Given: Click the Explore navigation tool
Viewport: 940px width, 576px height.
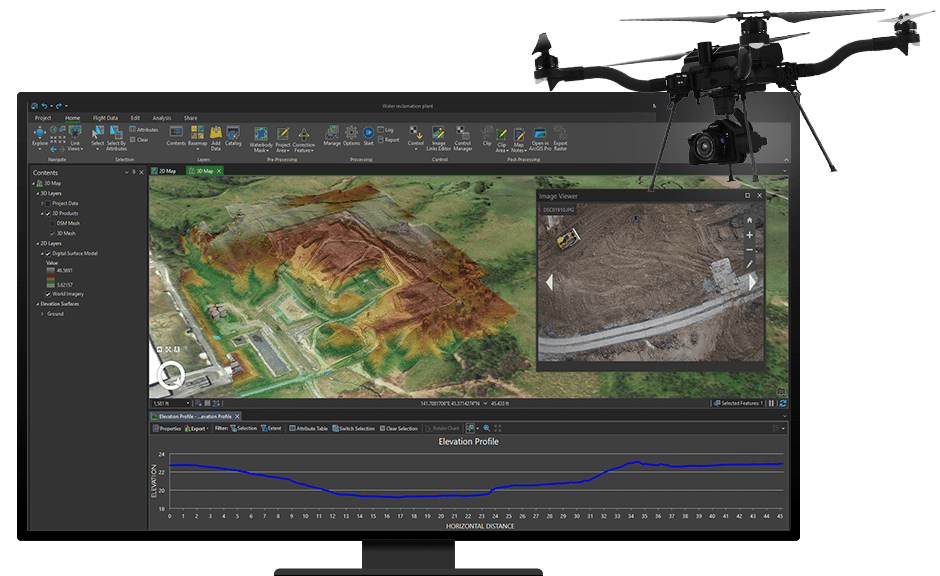Looking at the screenshot, I should click(39, 133).
